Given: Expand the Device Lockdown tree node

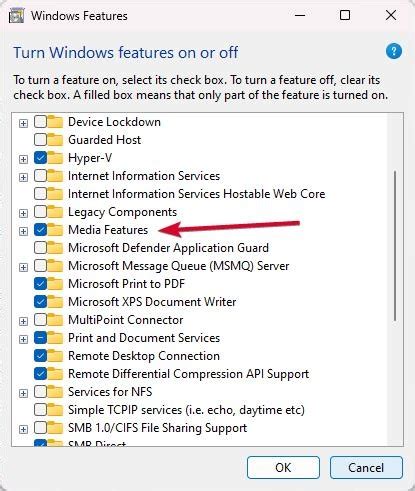Looking at the screenshot, I should click(x=23, y=123).
